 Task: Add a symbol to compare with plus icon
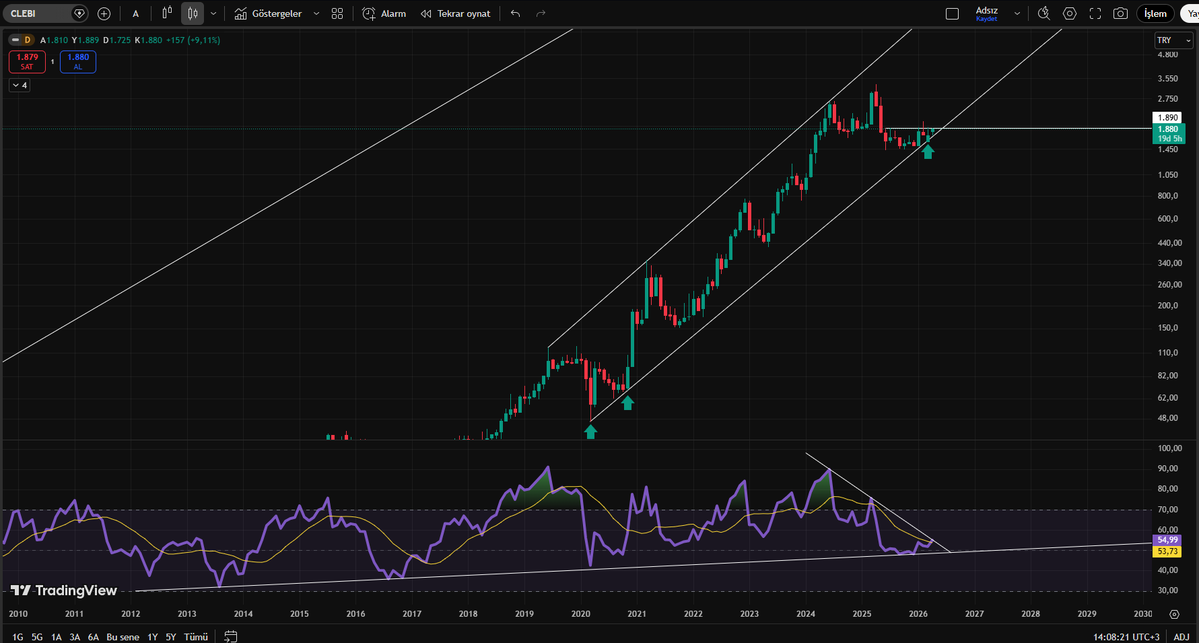[104, 14]
